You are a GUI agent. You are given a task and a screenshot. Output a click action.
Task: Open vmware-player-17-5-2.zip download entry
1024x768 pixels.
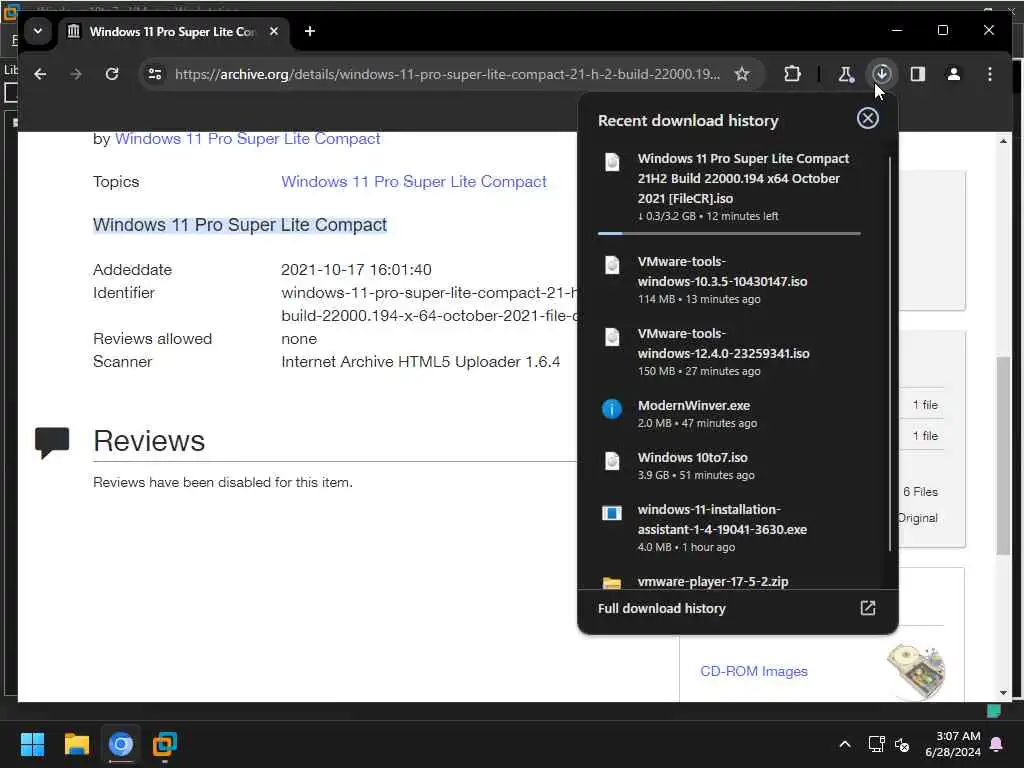730,581
